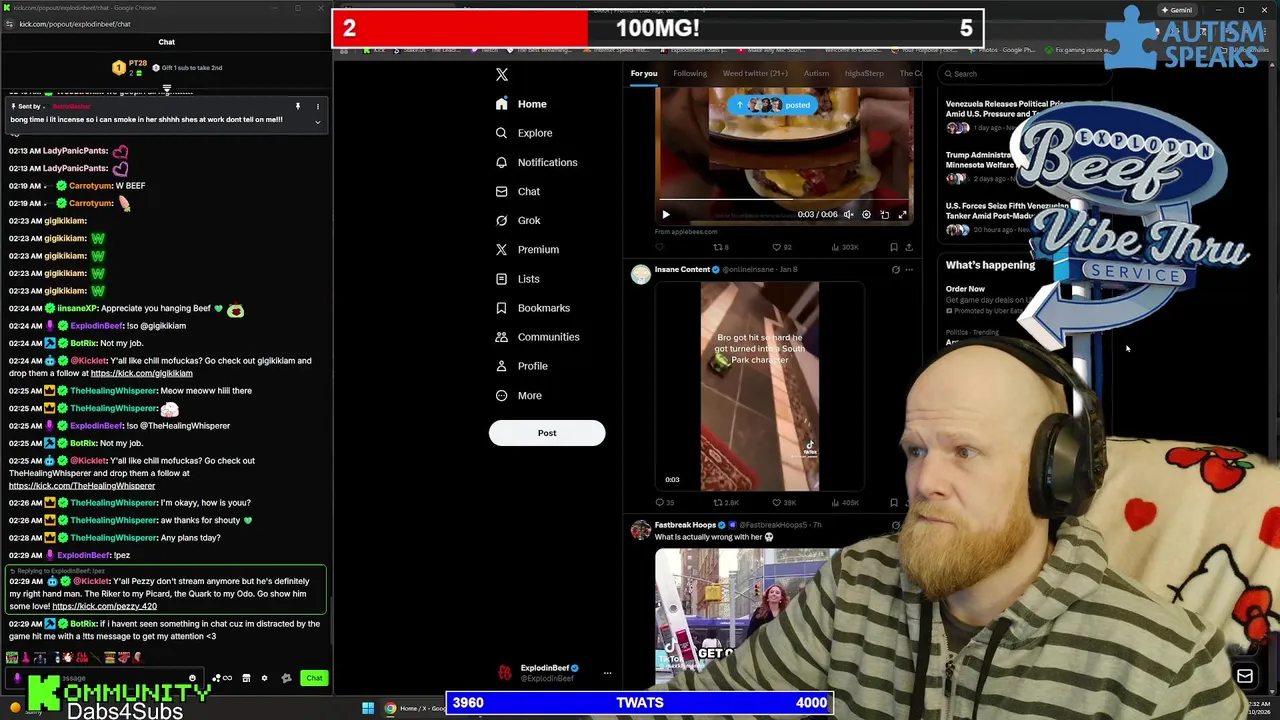The height and width of the screenshot is (720, 1280).
Task: Share the Applebees burger post
Action: [x=908, y=247]
